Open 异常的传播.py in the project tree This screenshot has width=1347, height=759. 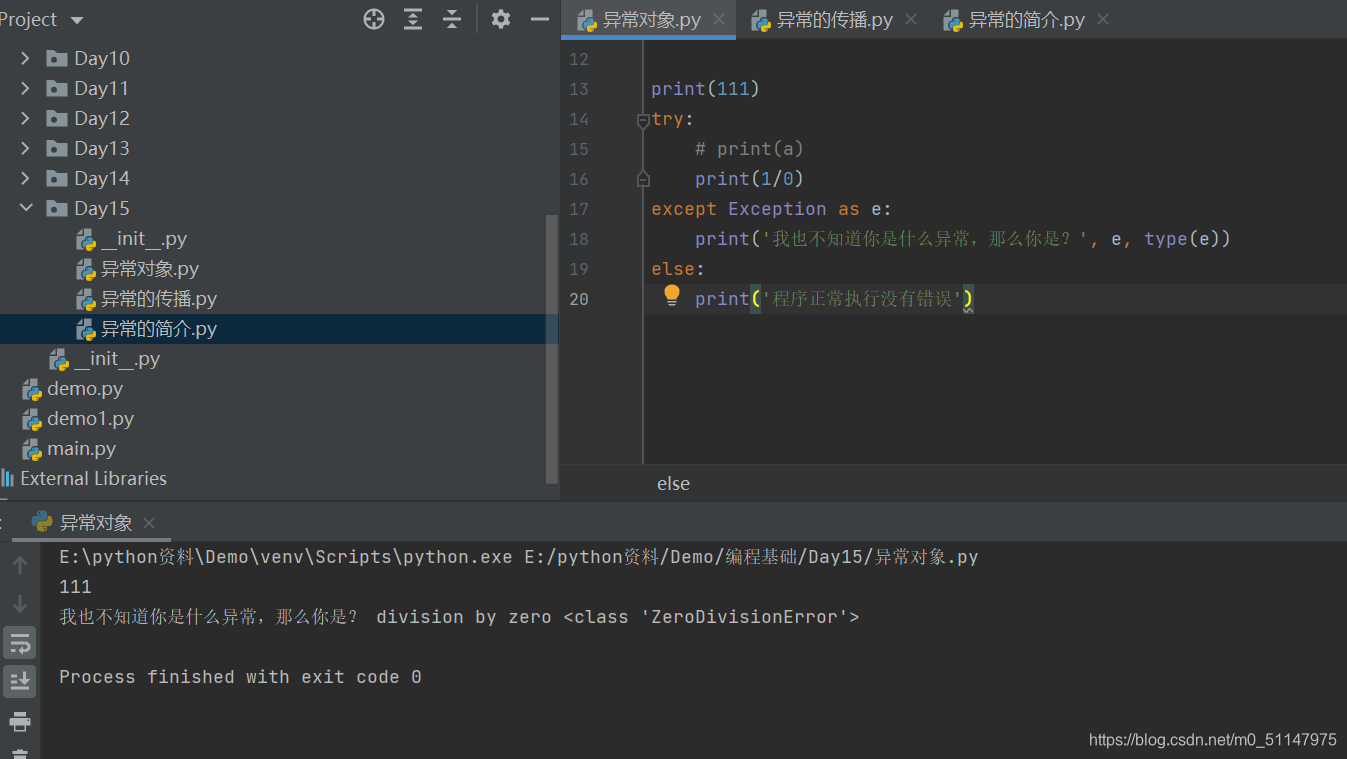click(x=159, y=299)
